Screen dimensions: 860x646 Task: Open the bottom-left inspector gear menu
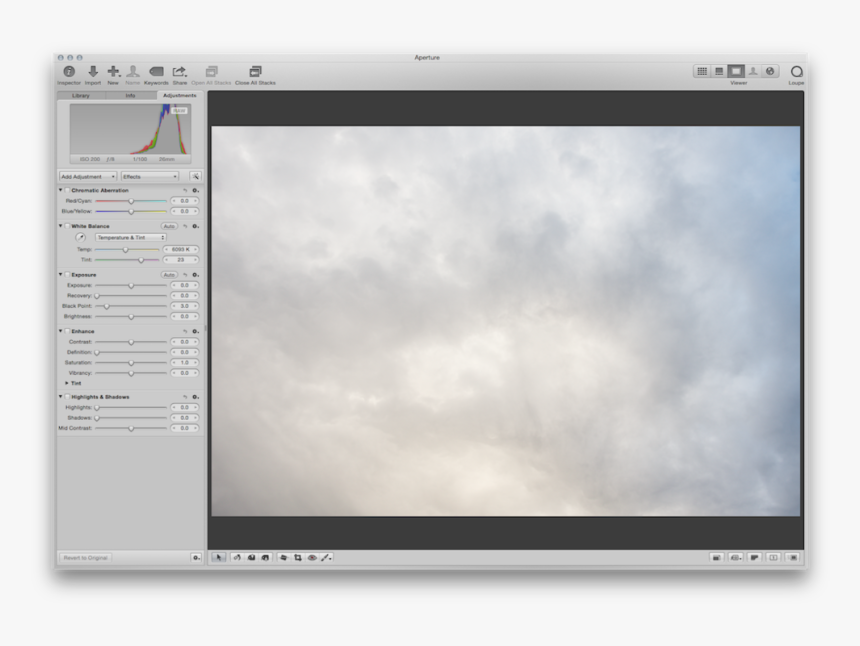pyautogui.click(x=196, y=558)
